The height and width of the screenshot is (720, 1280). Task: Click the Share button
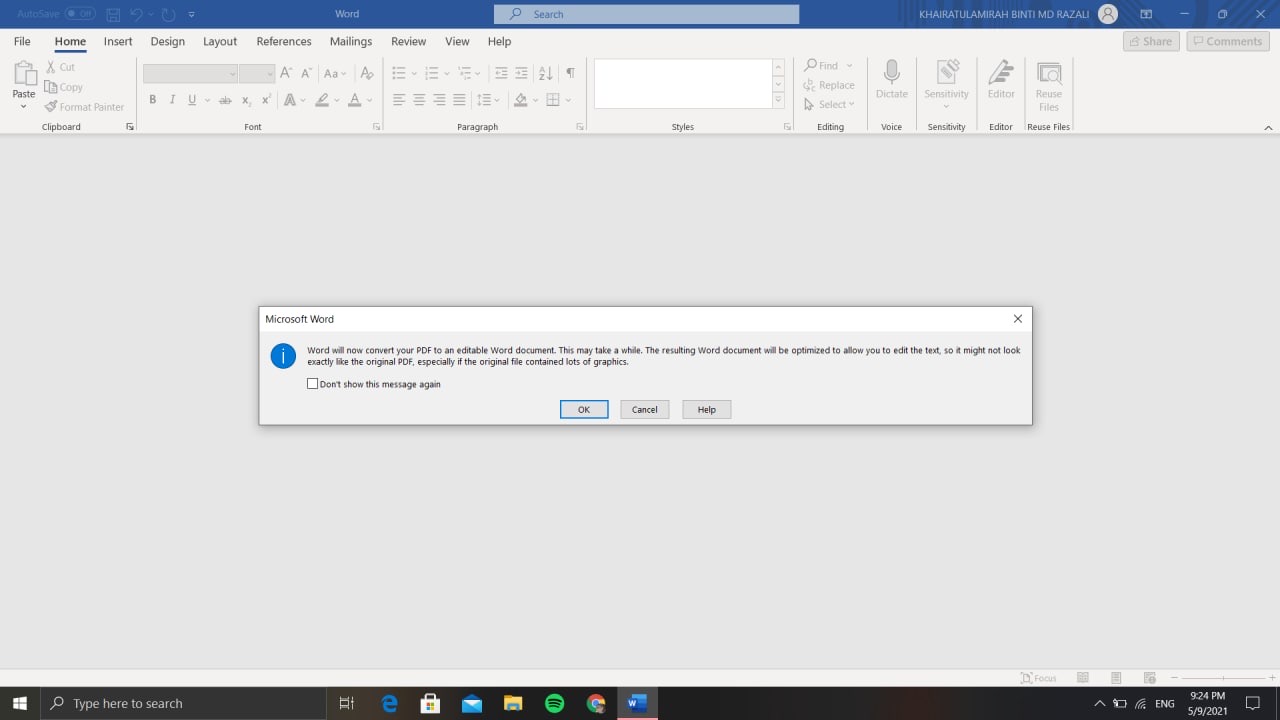tap(1151, 41)
